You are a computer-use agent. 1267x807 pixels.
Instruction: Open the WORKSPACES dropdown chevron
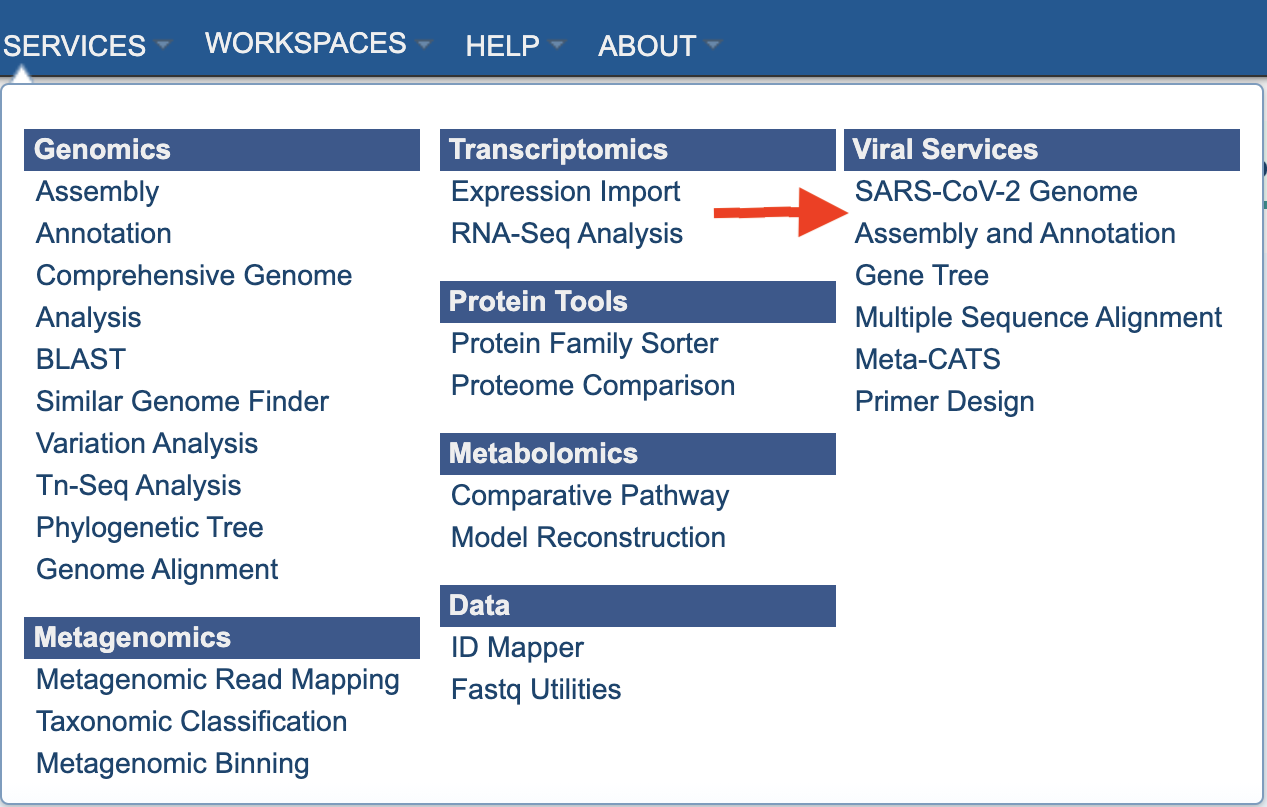coord(424,43)
